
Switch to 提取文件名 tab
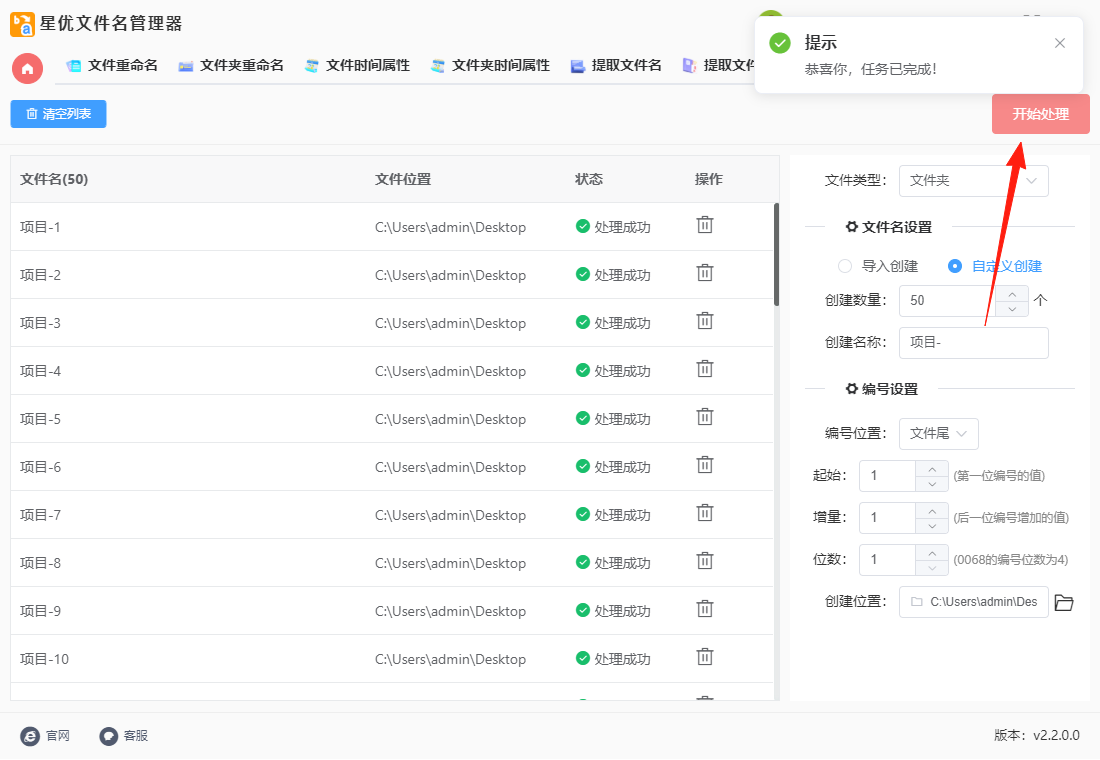[616, 66]
